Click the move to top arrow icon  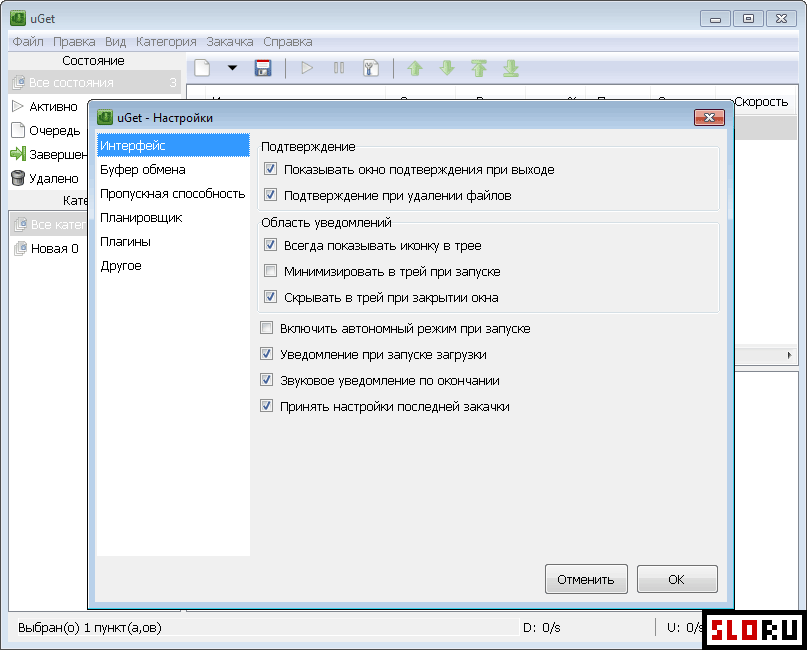479,68
